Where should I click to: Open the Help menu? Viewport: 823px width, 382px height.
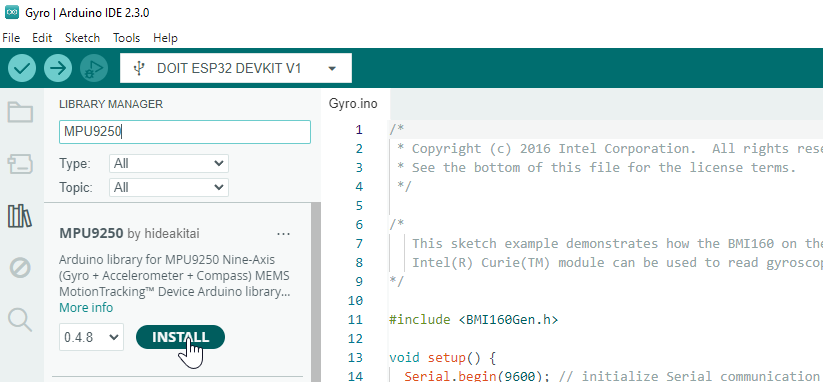point(165,38)
